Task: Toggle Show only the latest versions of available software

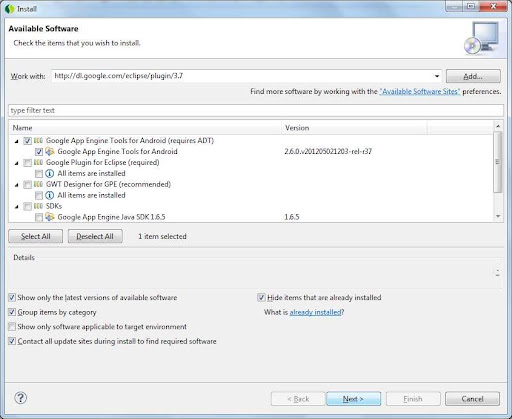Action: (12, 297)
